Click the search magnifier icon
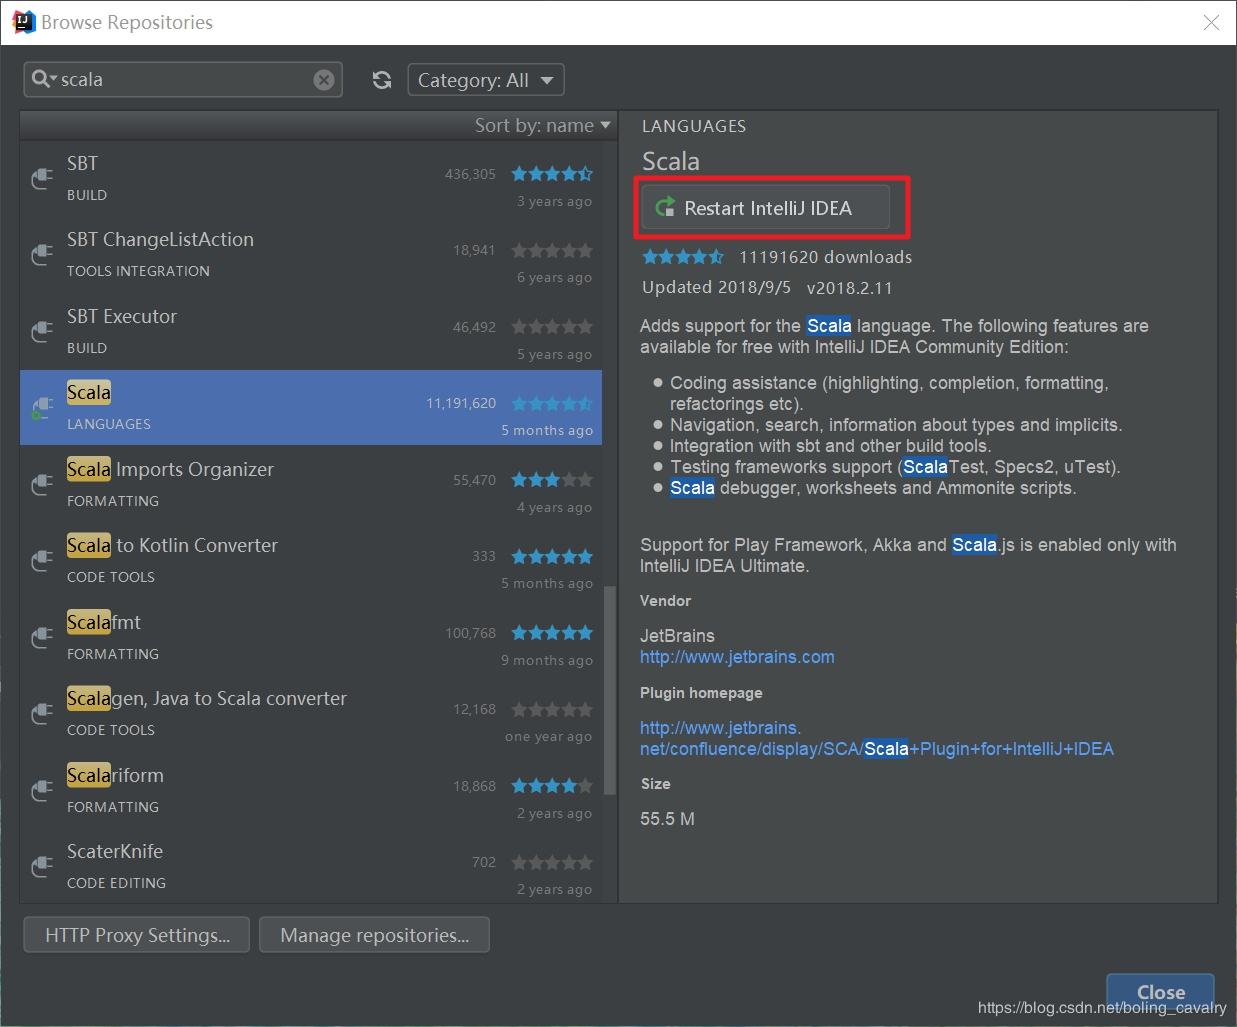This screenshot has width=1237, height=1027. pos(41,78)
